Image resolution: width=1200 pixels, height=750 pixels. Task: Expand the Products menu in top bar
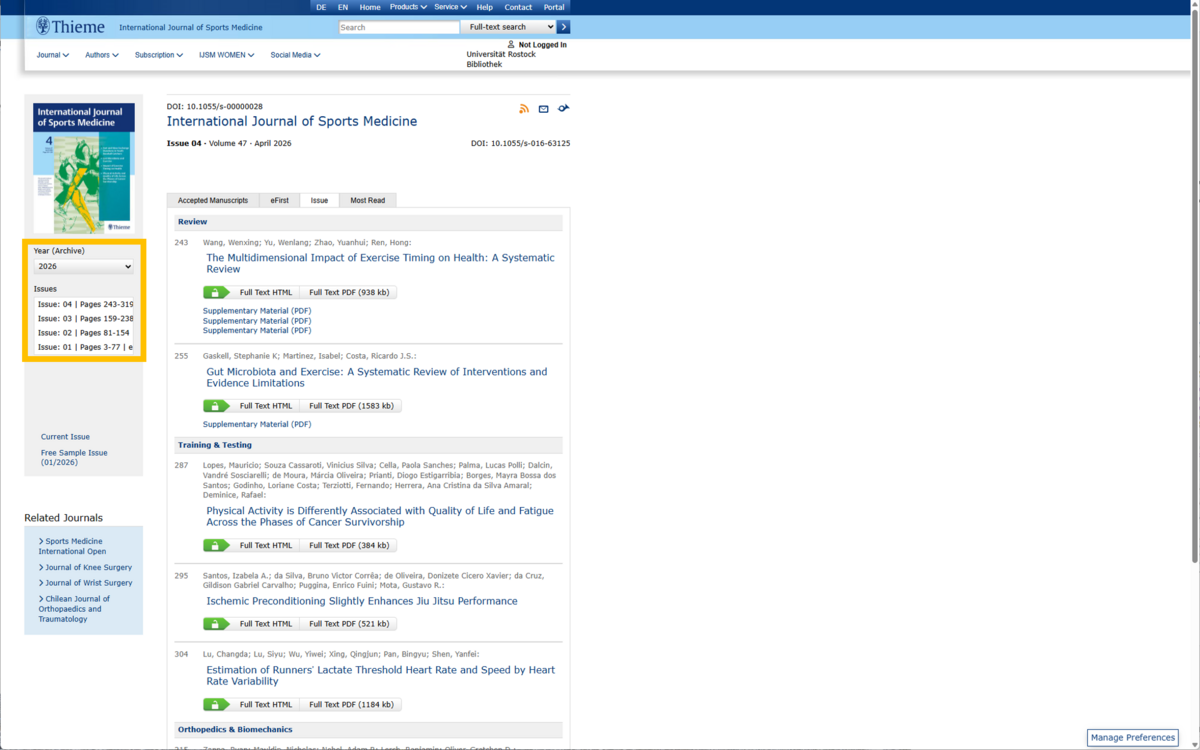pyautogui.click(x=408, y=7)
